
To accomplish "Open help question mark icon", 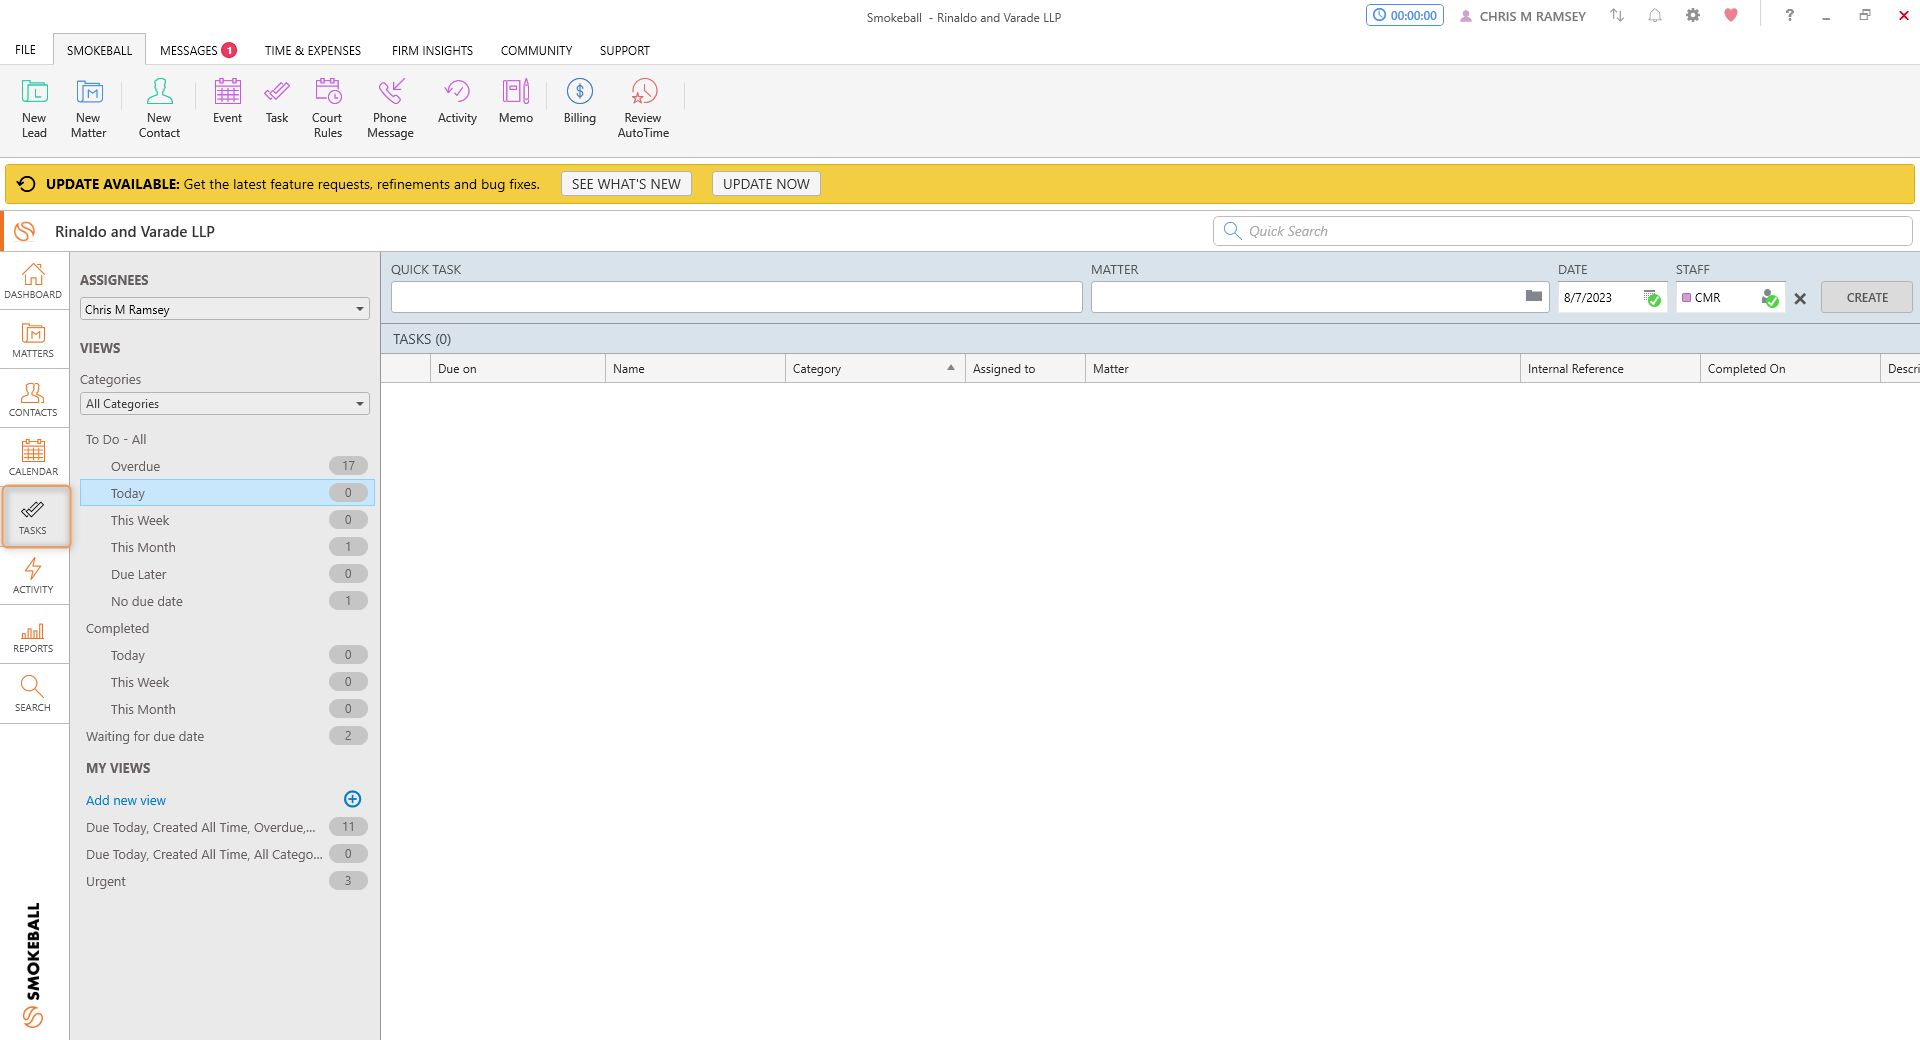I will (1789, 15).
